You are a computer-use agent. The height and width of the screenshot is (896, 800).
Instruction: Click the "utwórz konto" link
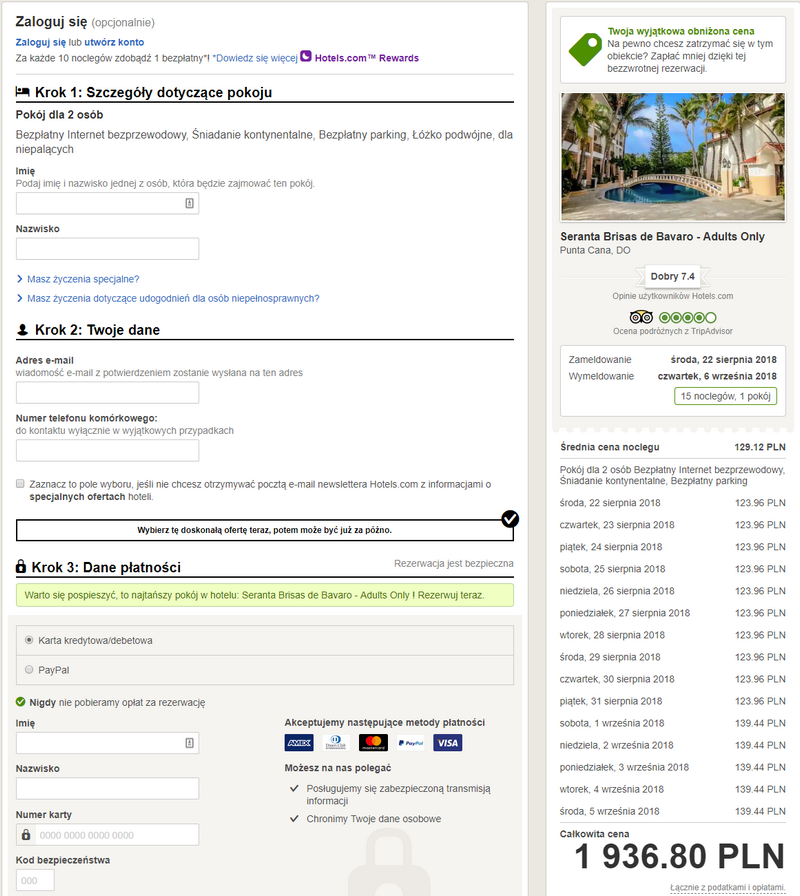pos(114,43)
